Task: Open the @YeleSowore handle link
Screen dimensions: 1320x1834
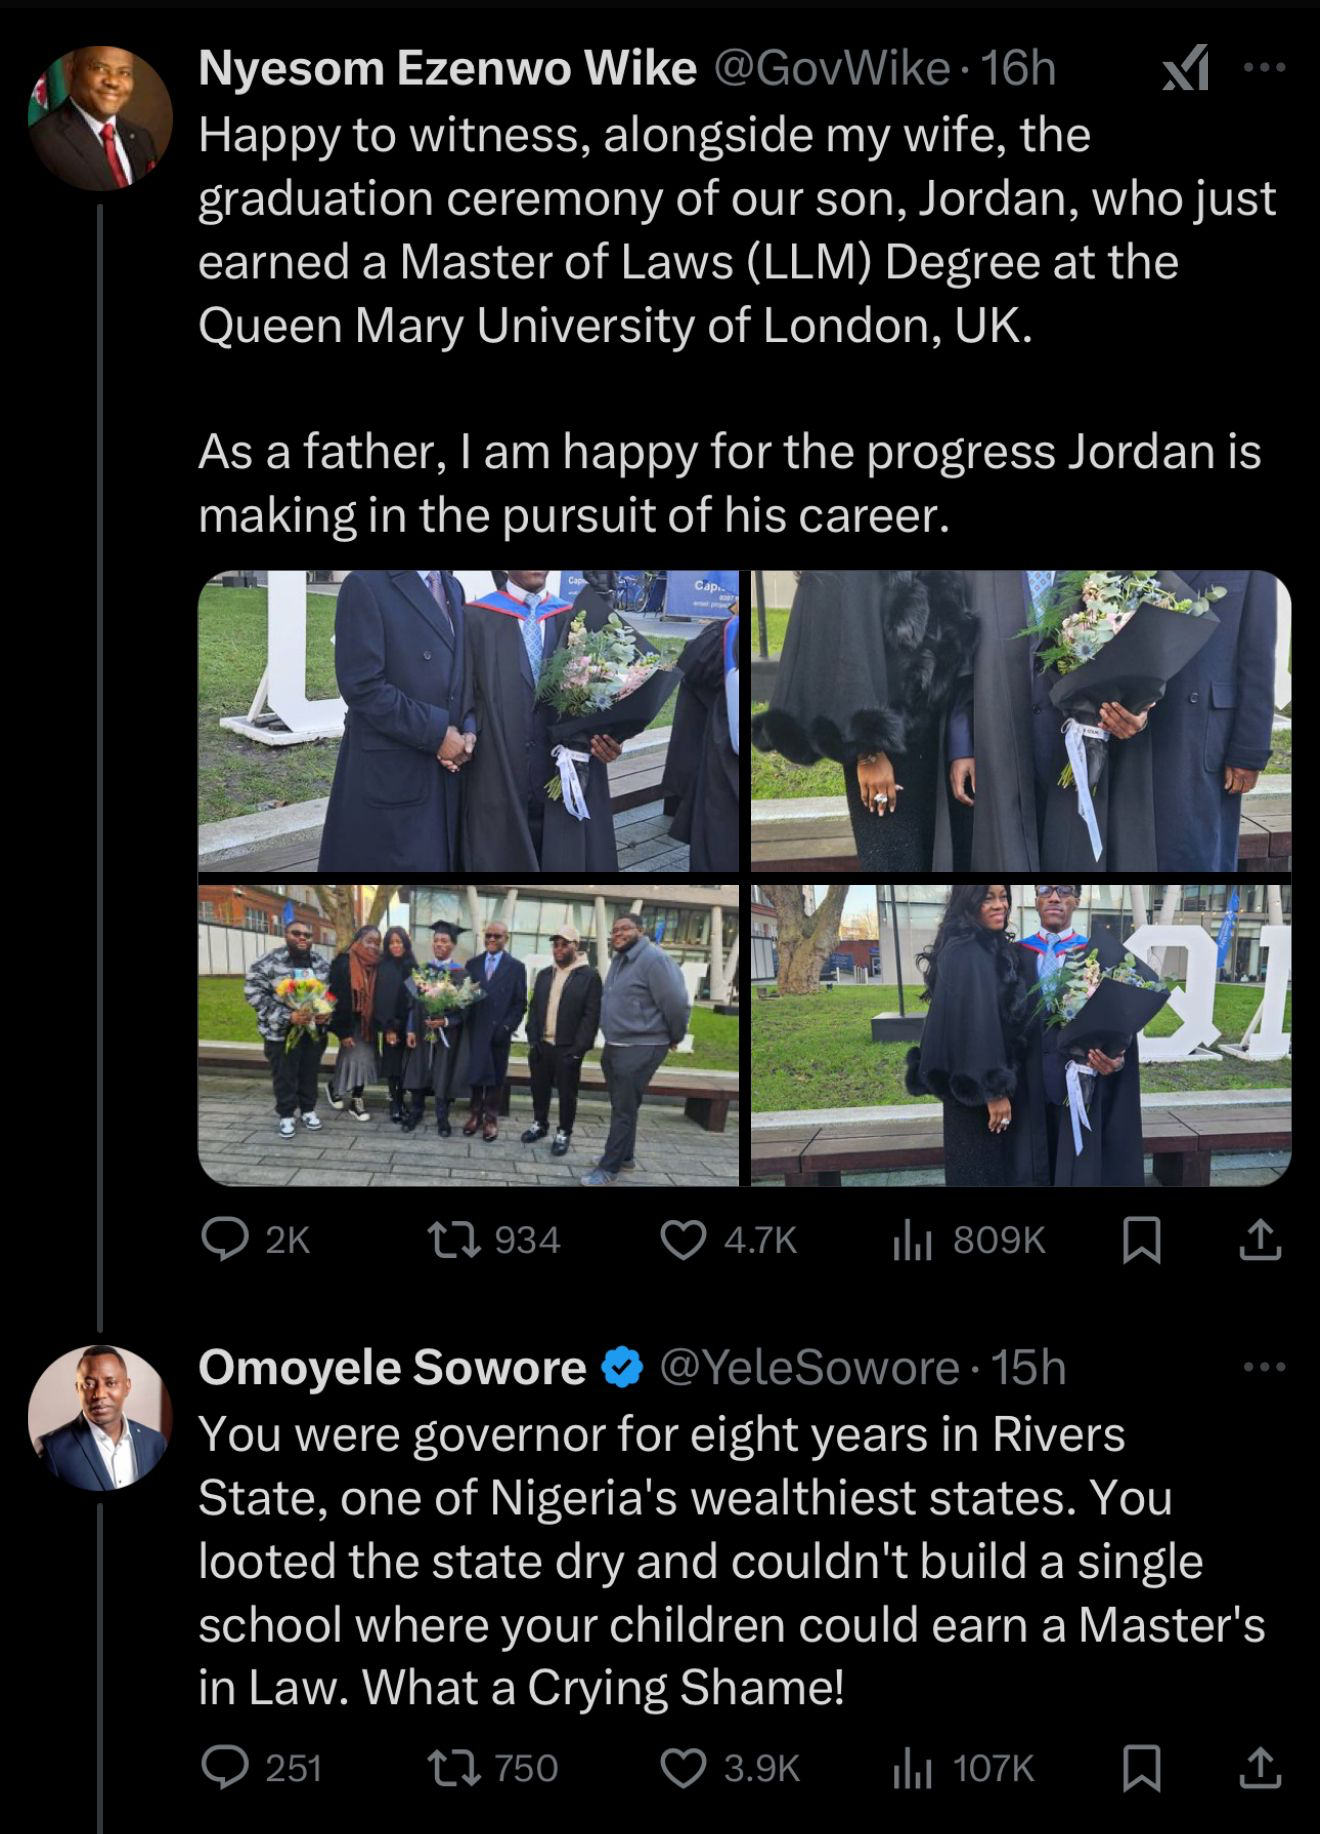Action: point(808,1367)
